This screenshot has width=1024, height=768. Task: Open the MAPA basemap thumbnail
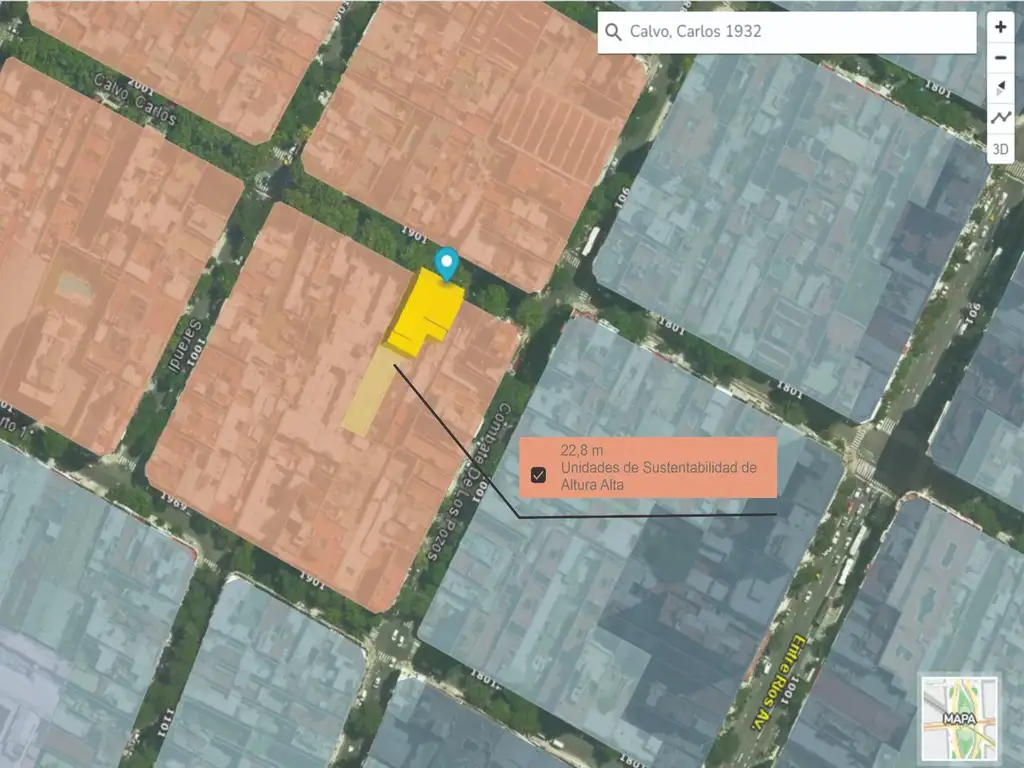click(x=959, y=718)
